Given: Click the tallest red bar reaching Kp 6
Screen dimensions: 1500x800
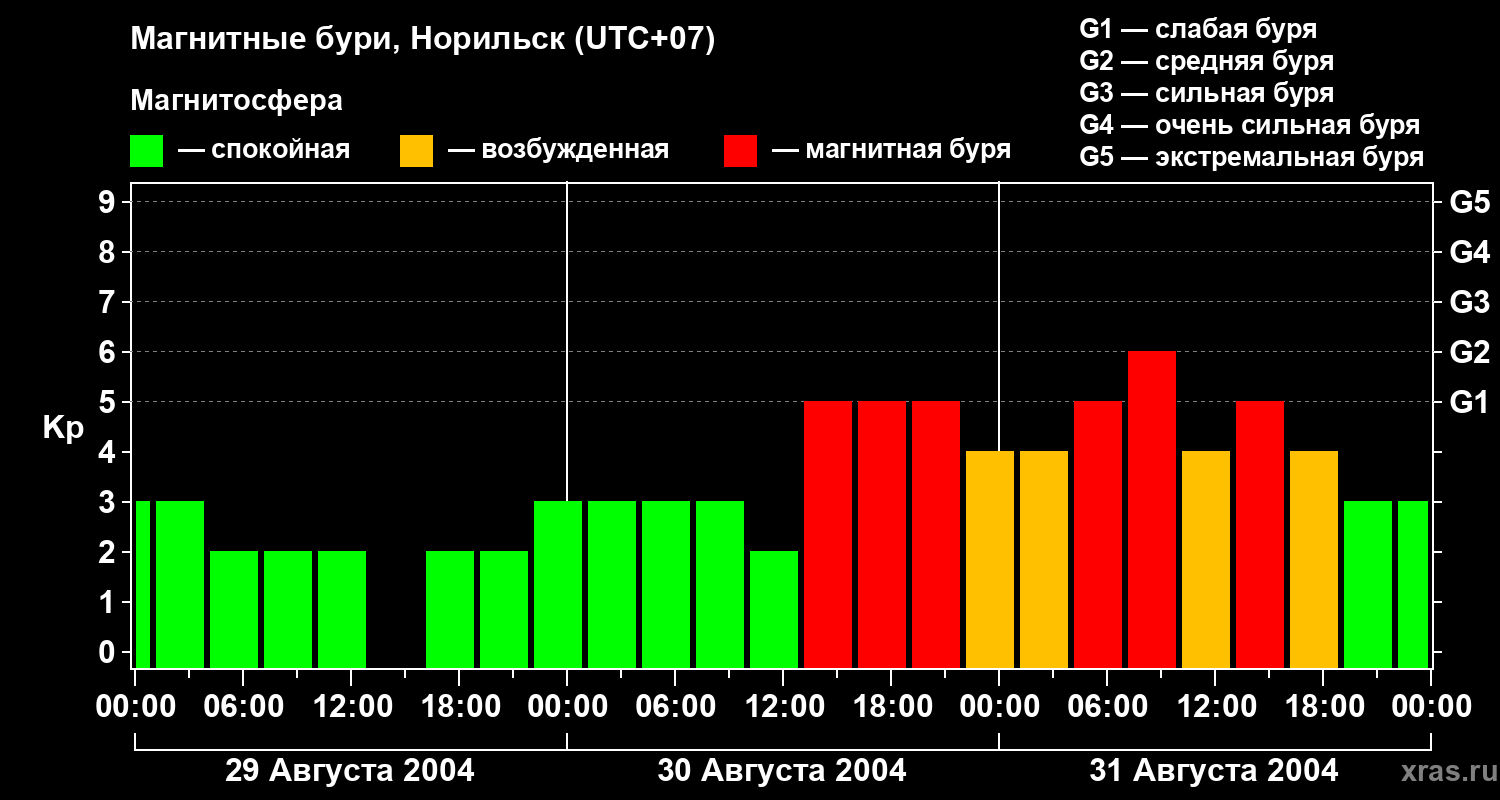Looking at the screenshot, I should 1152,510.
